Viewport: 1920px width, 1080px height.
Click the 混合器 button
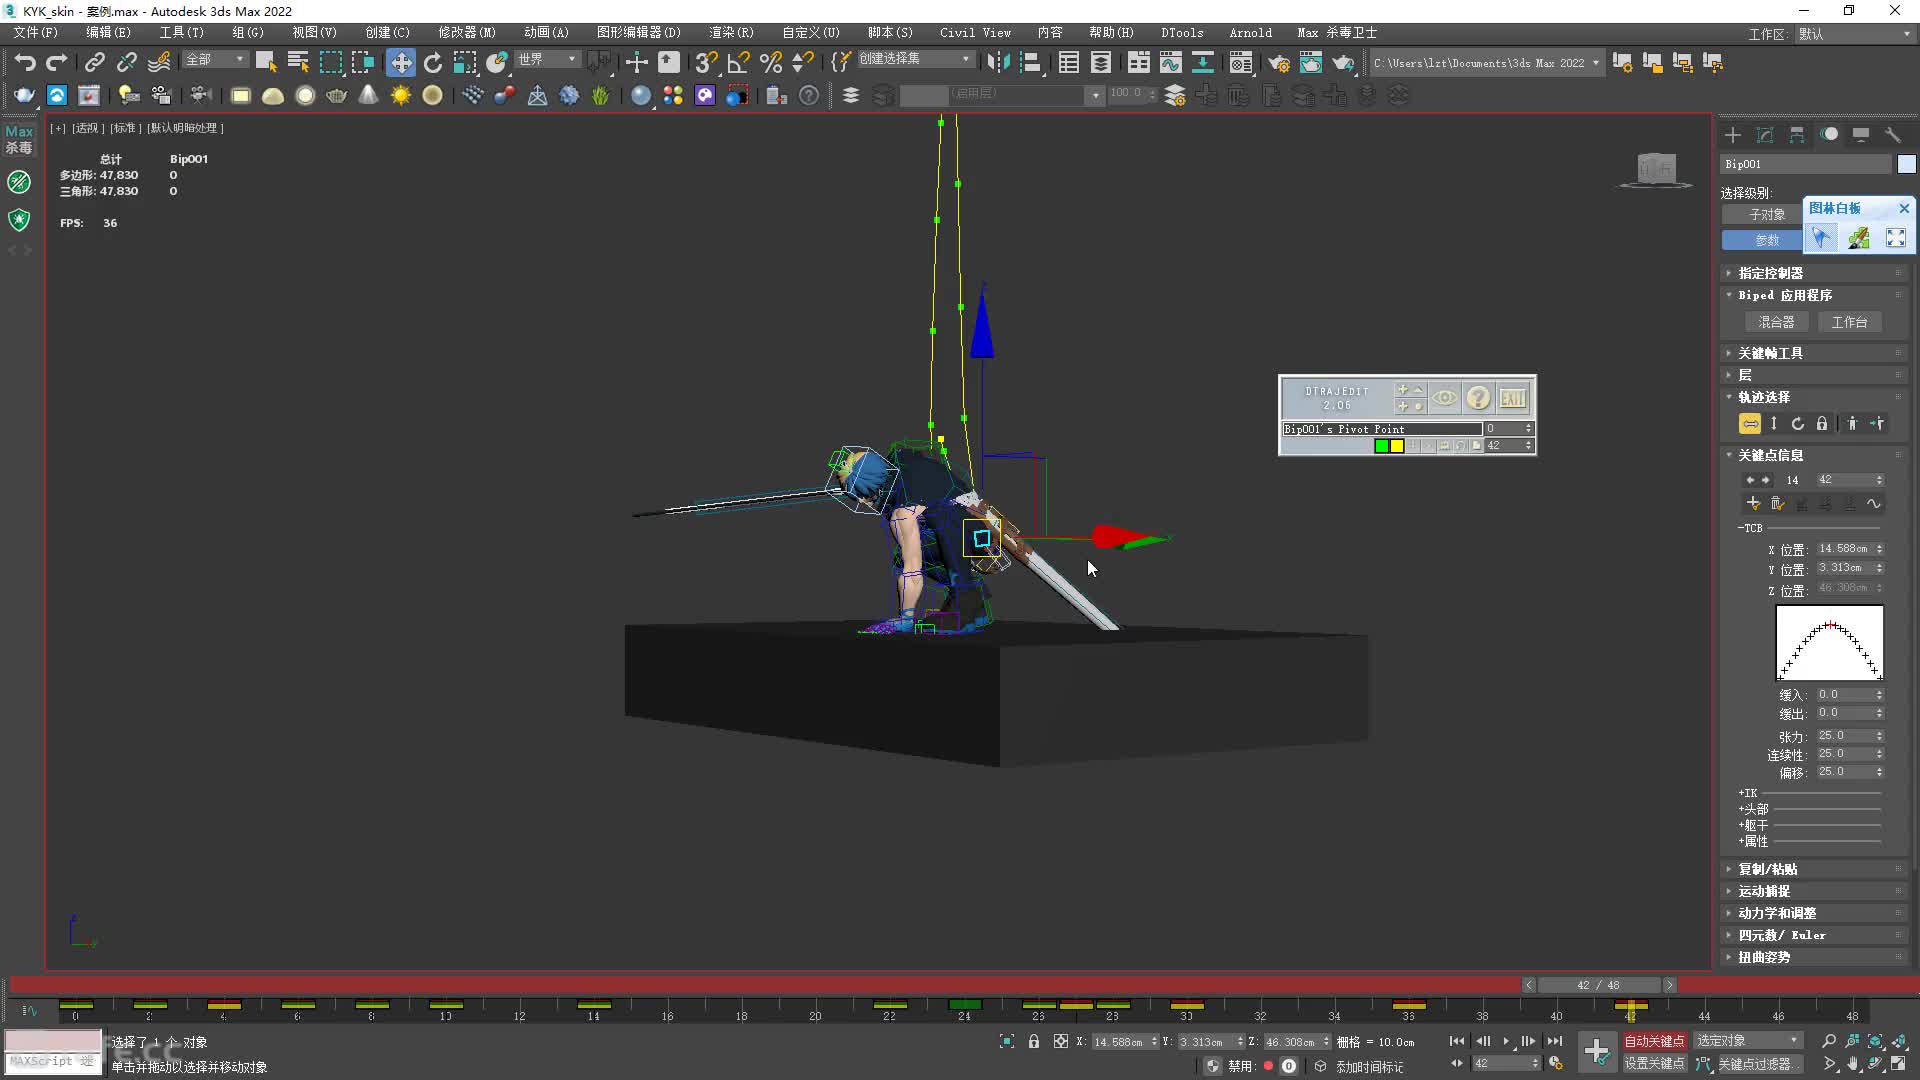pos(1776,322)
